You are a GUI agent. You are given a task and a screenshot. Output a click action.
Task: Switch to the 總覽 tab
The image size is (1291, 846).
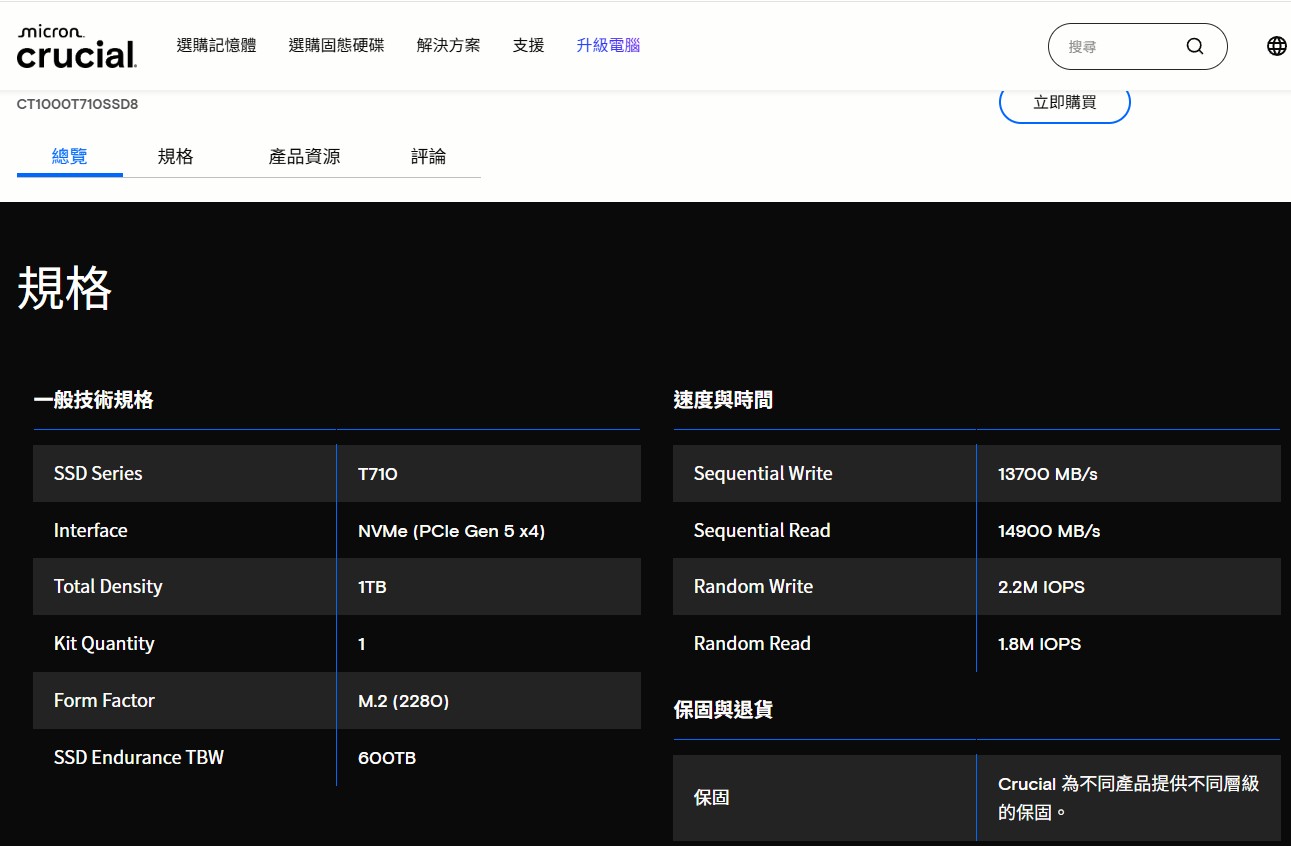(x=69, y=156)
